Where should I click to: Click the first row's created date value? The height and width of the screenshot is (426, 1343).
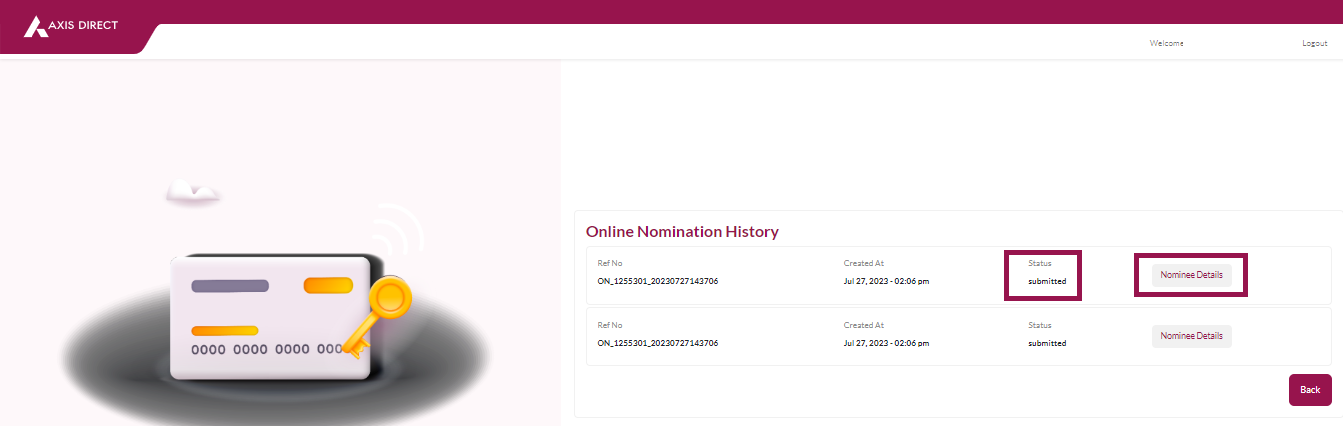point(886,281)
